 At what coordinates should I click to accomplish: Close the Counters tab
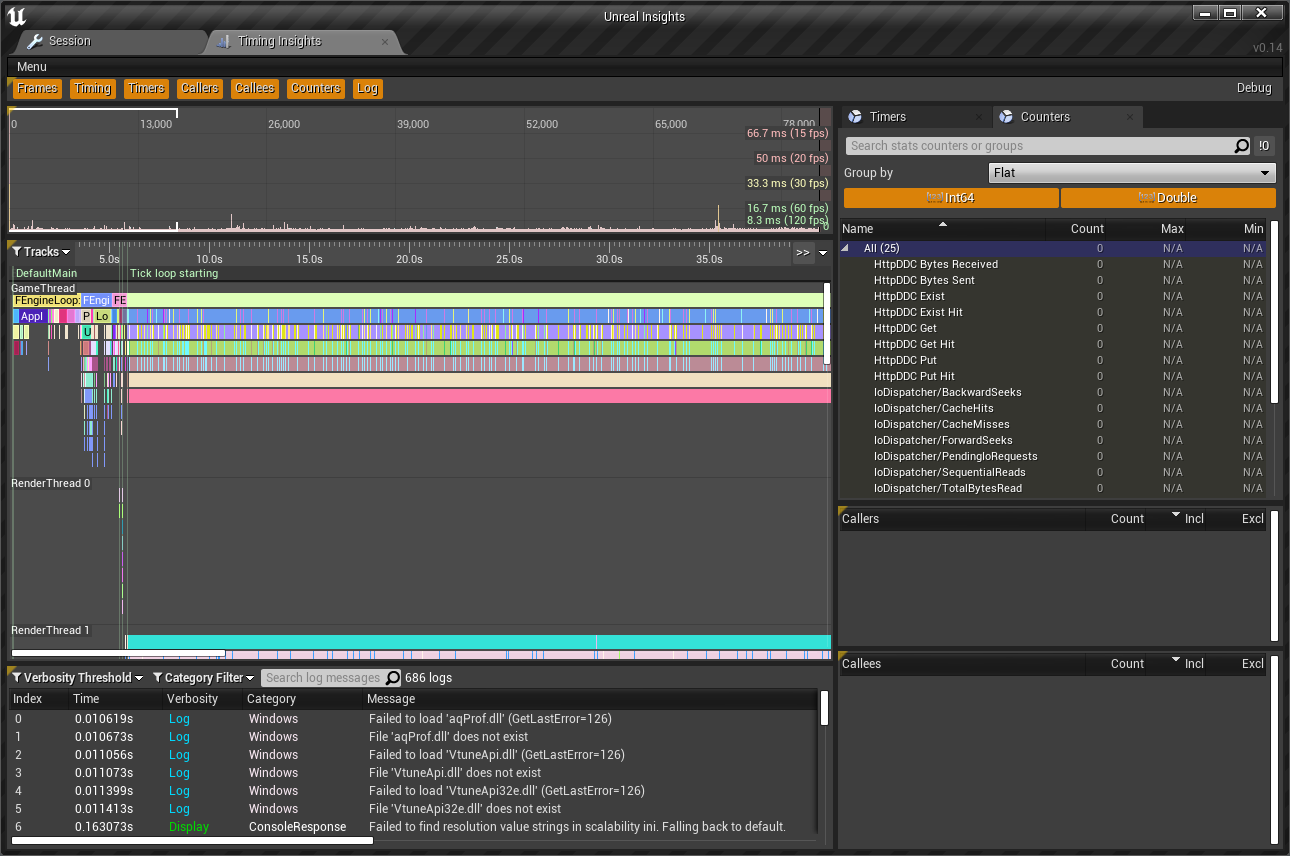1130,117
